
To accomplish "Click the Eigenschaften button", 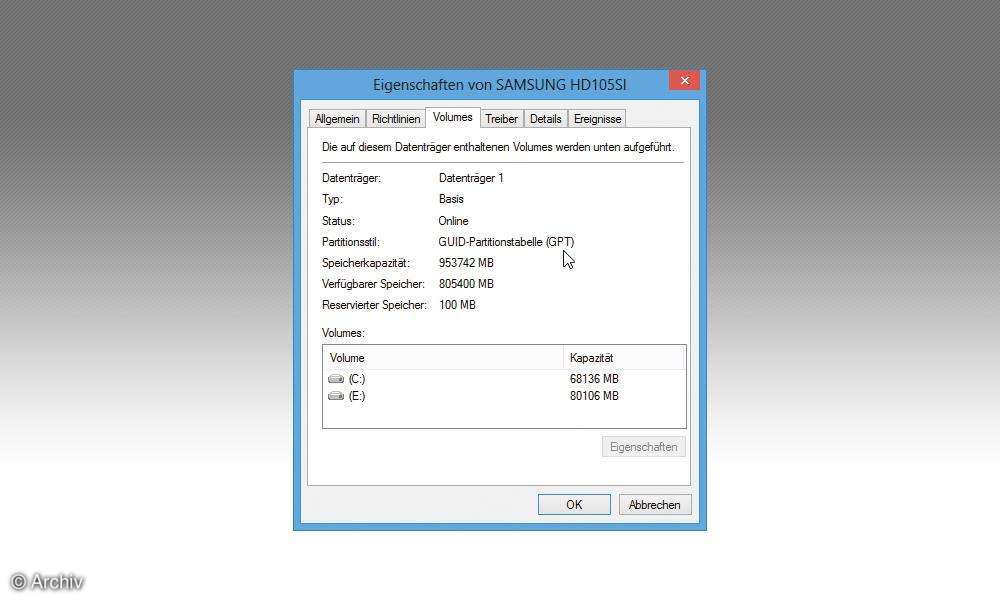I will point(643,446).
